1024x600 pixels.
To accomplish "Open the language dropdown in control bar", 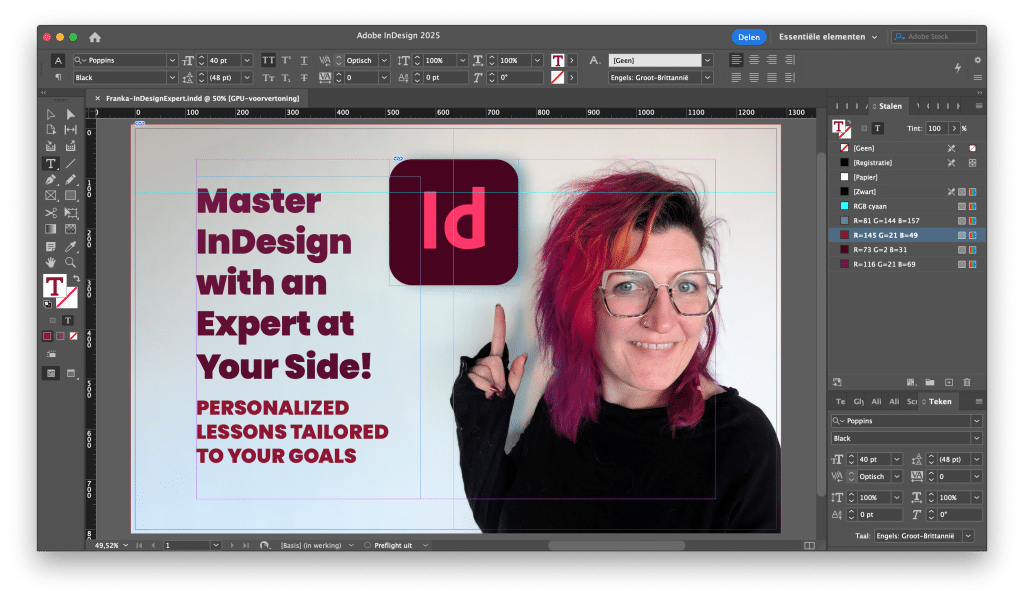I will (707, 78).
